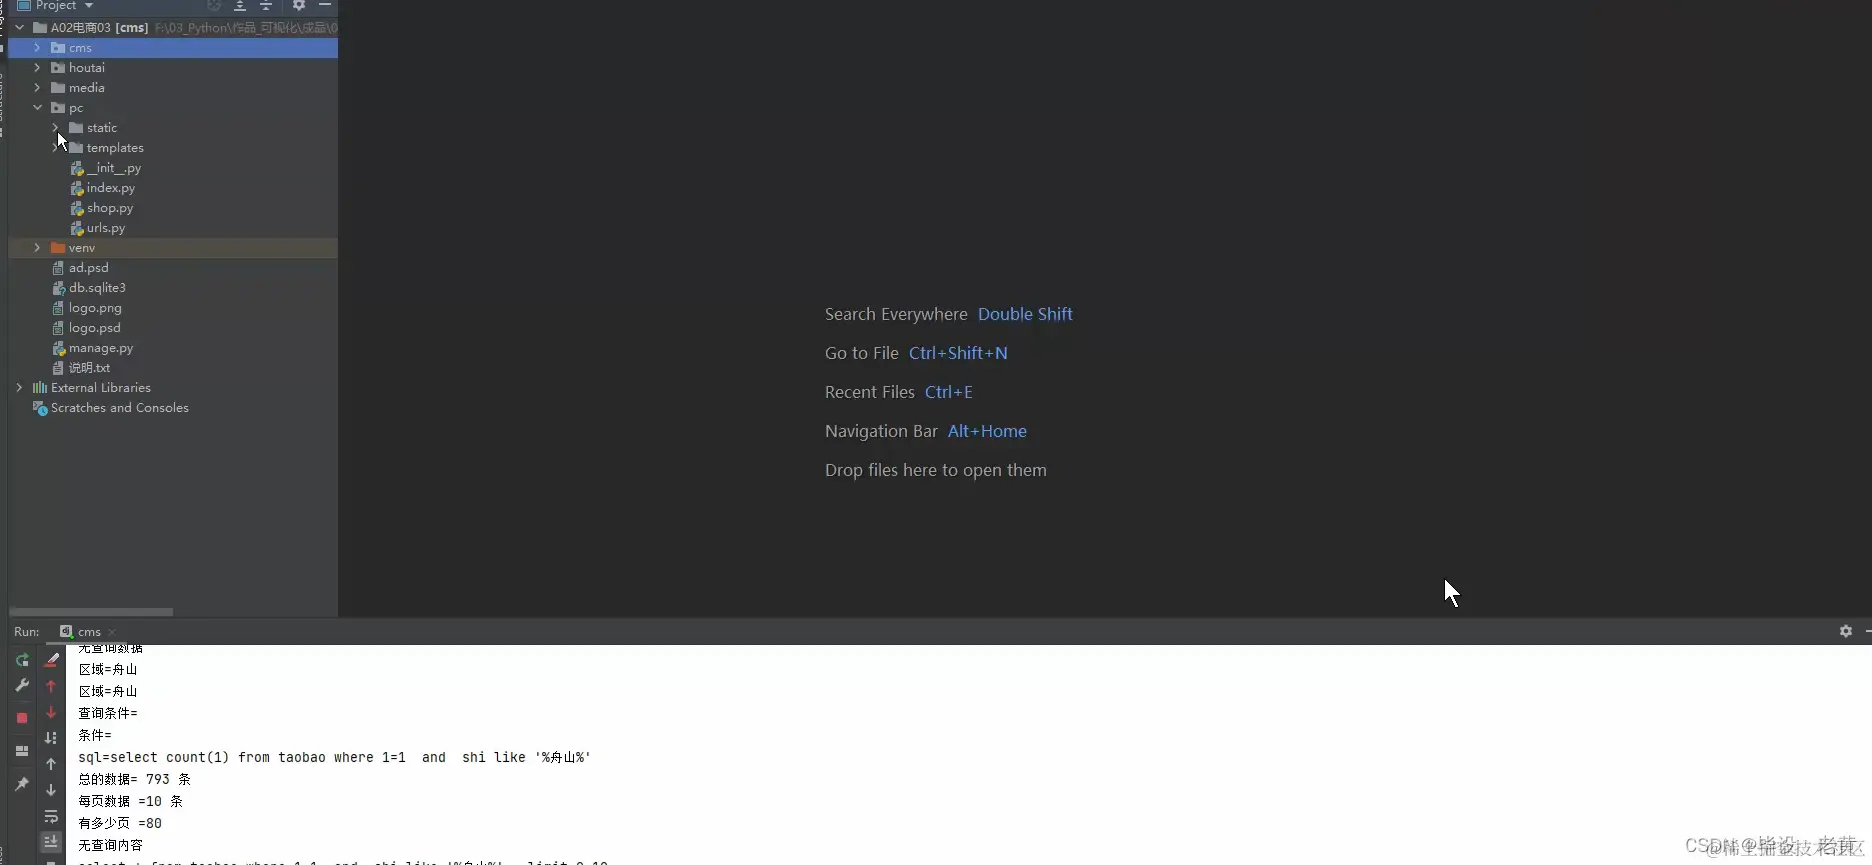Screen dimensions: 1872x865
Task: Expand the houtai folder
Action: 38,68
